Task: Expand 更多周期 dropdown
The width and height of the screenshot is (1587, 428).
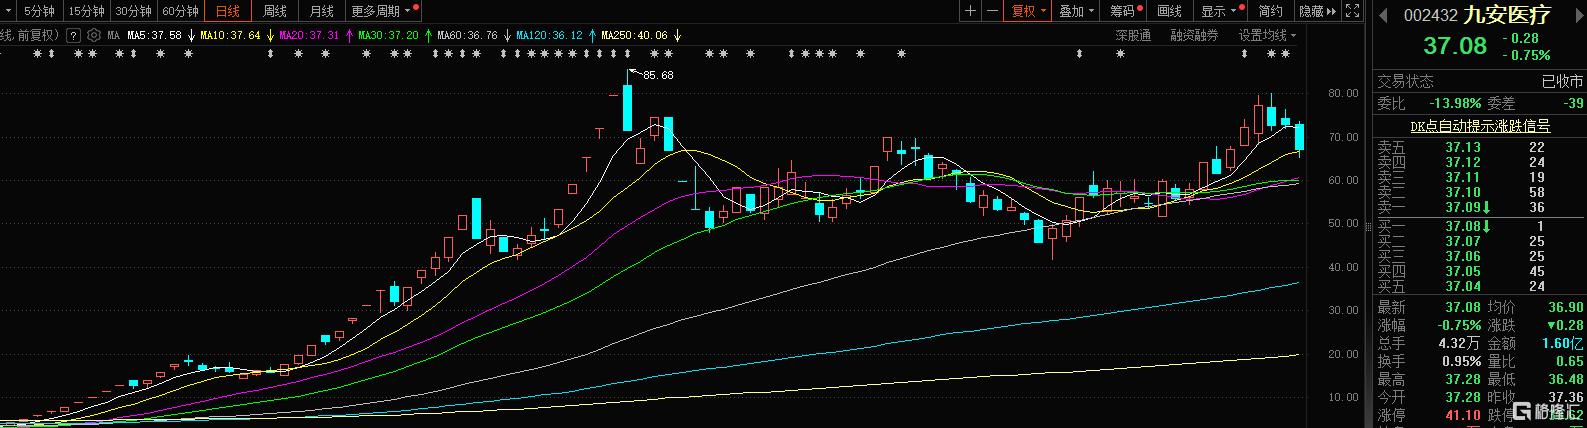Action: click(384, 11)
